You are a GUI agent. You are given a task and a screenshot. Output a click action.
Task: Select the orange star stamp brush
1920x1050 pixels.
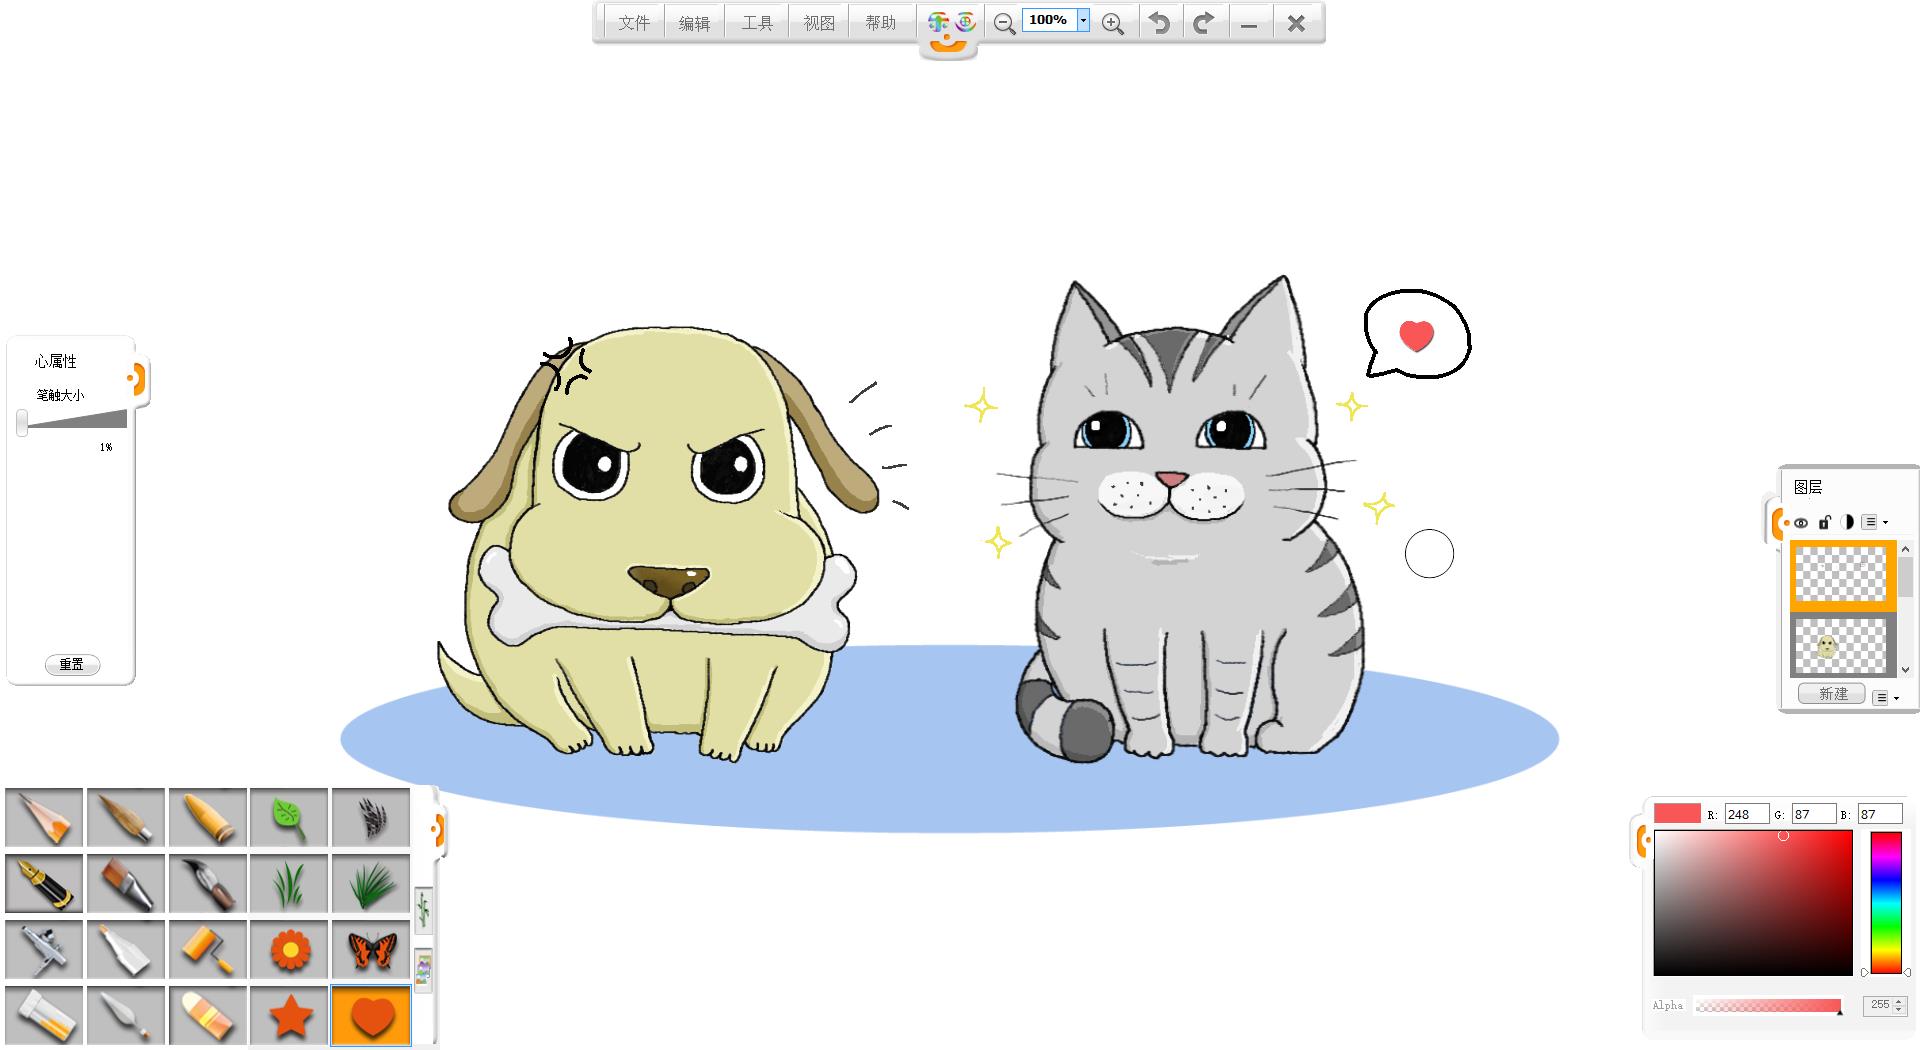pyautogui.click(x=289, y=1016)
